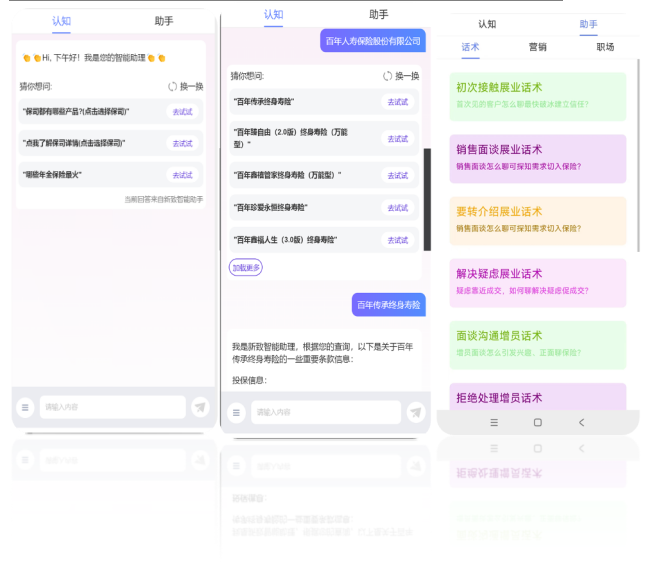Open 面谈沟通增员话术 card
Image resolution: width=654 pixels, height=565 pixels.
click(538, 345)
